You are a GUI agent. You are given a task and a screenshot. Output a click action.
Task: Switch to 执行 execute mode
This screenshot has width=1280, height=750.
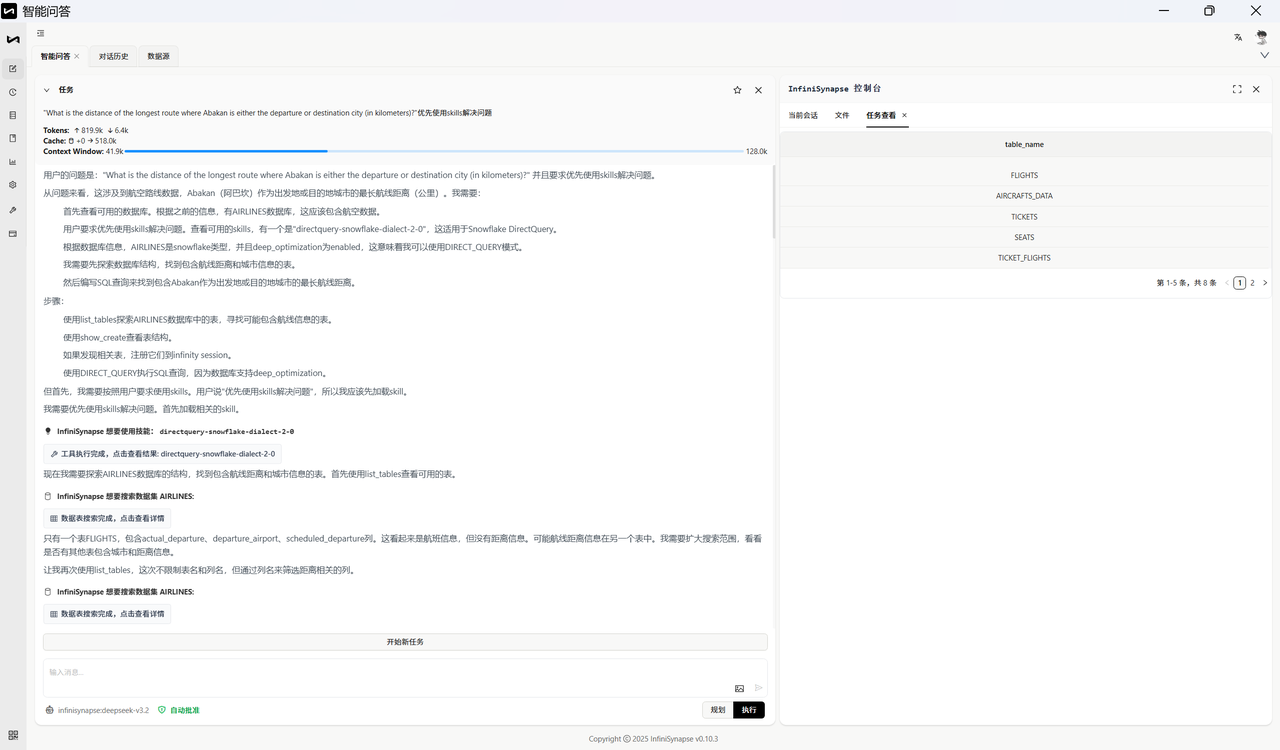coord(749,710)
